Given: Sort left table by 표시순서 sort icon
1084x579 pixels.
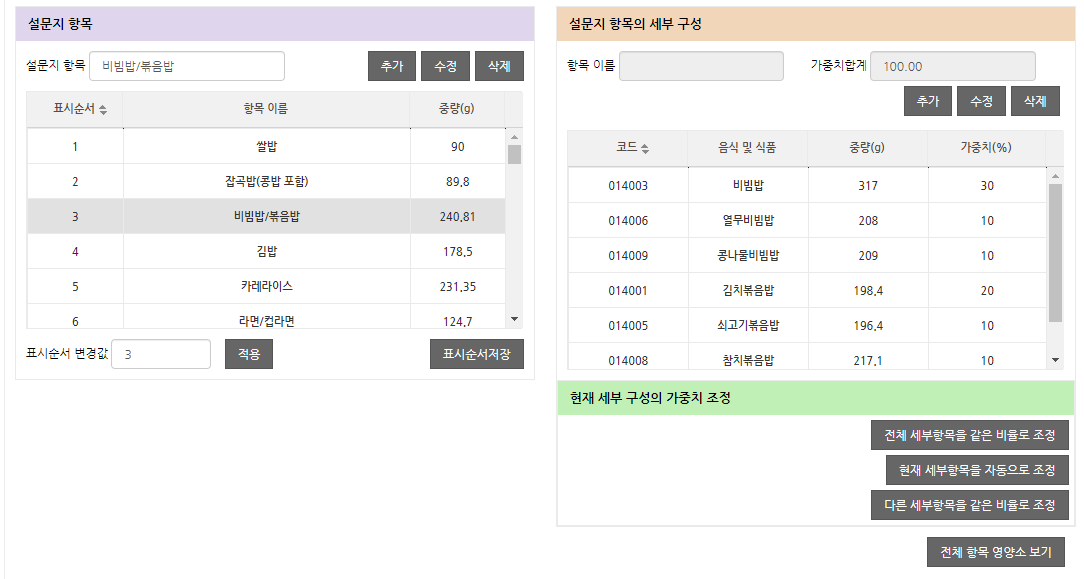Looking at the screenshot, I should (103, 109).
